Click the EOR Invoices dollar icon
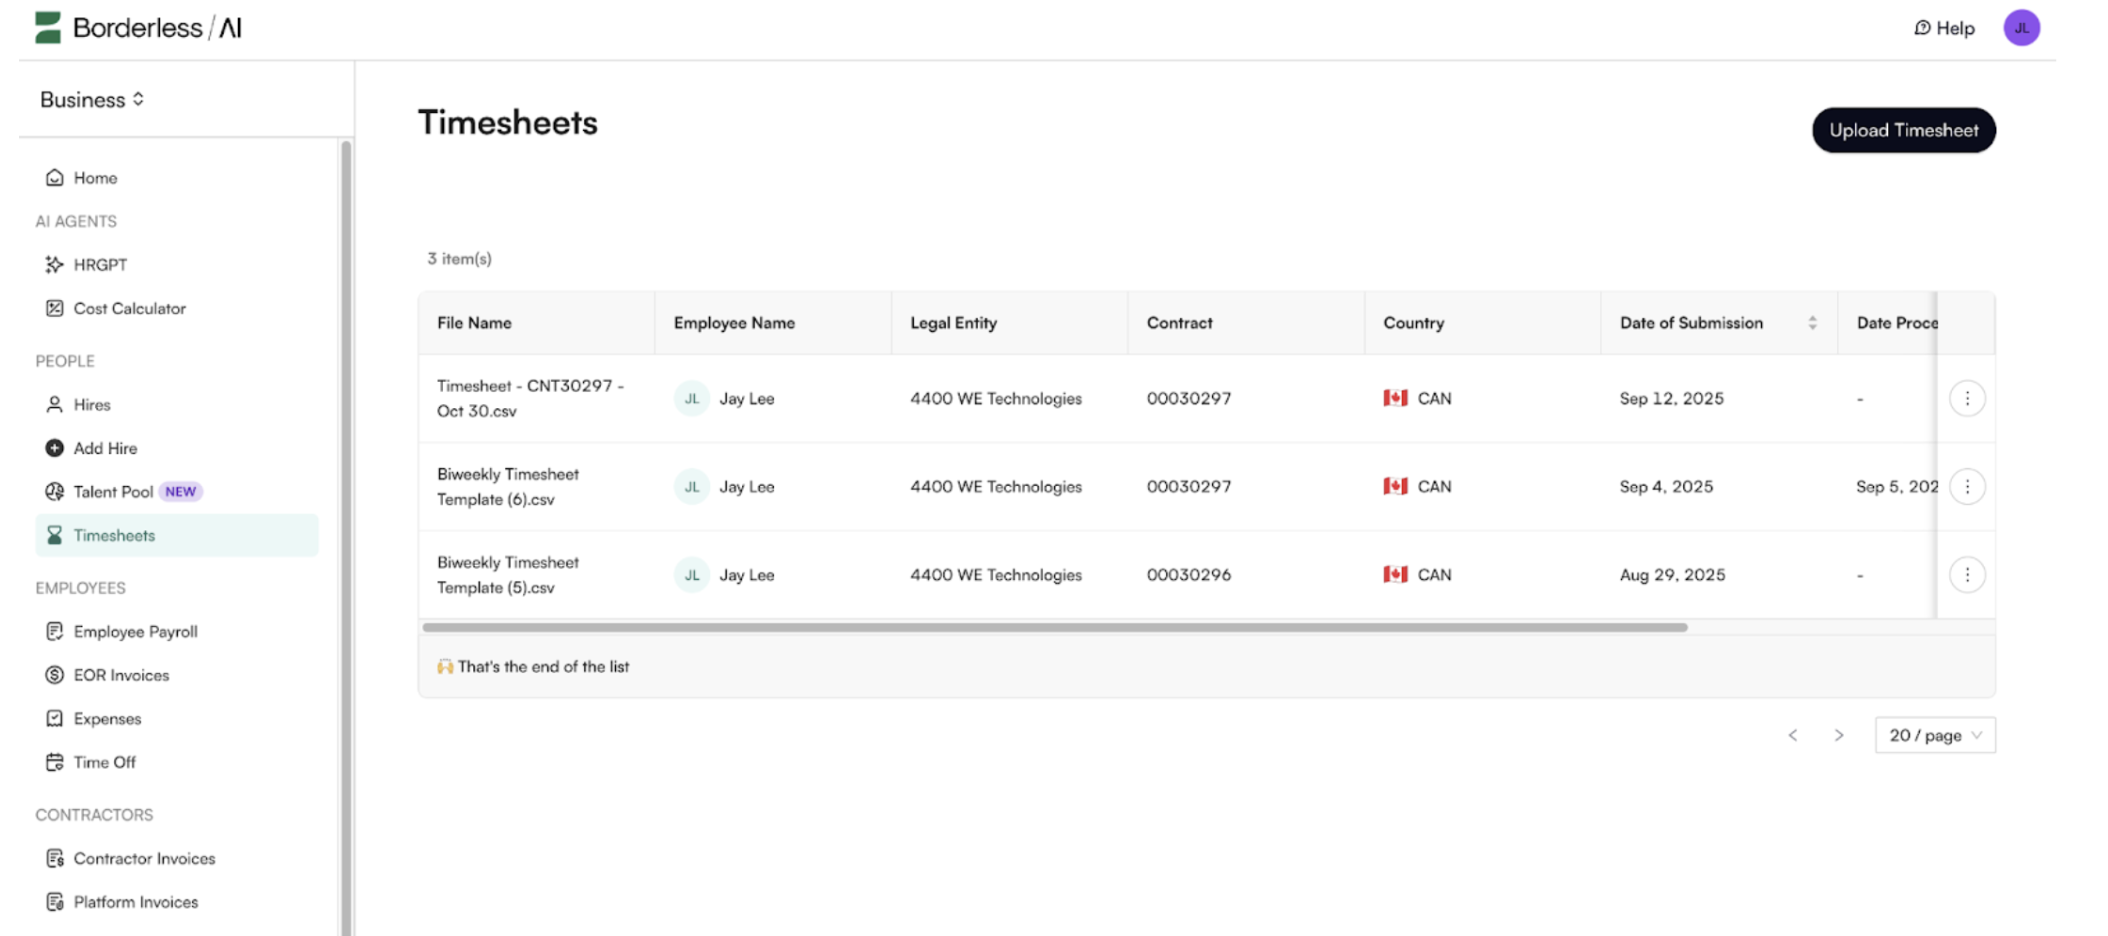Image resolution: width=2108 pixels, height=936 pixels. [x=54, y=675]
